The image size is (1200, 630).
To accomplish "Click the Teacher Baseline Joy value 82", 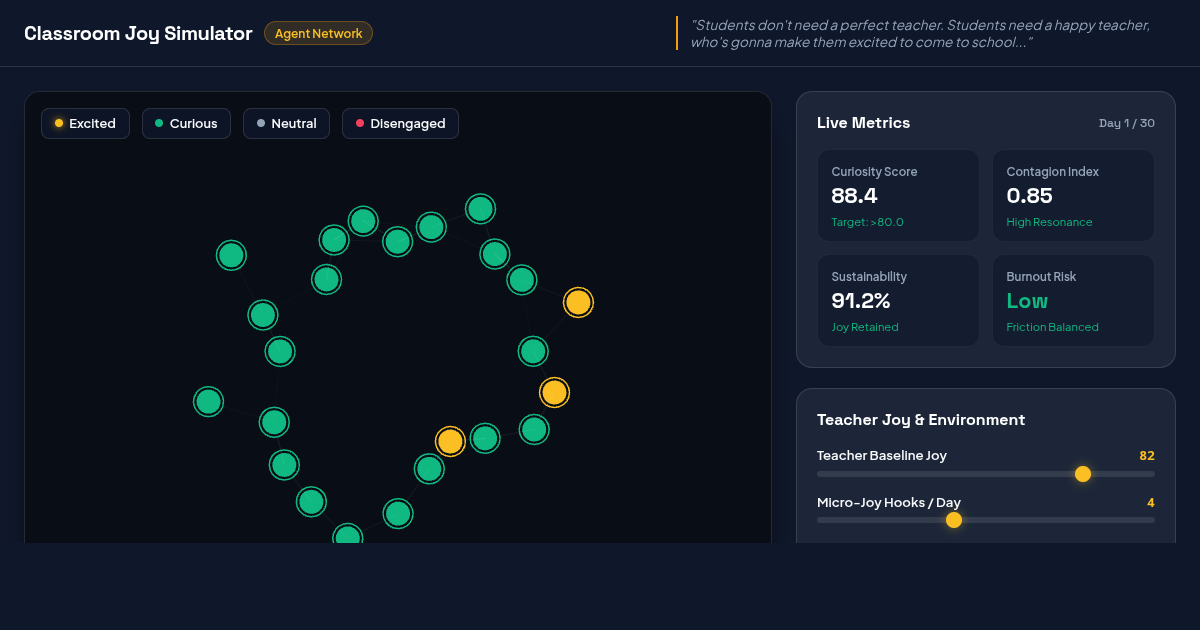I will click(1147, 456).
